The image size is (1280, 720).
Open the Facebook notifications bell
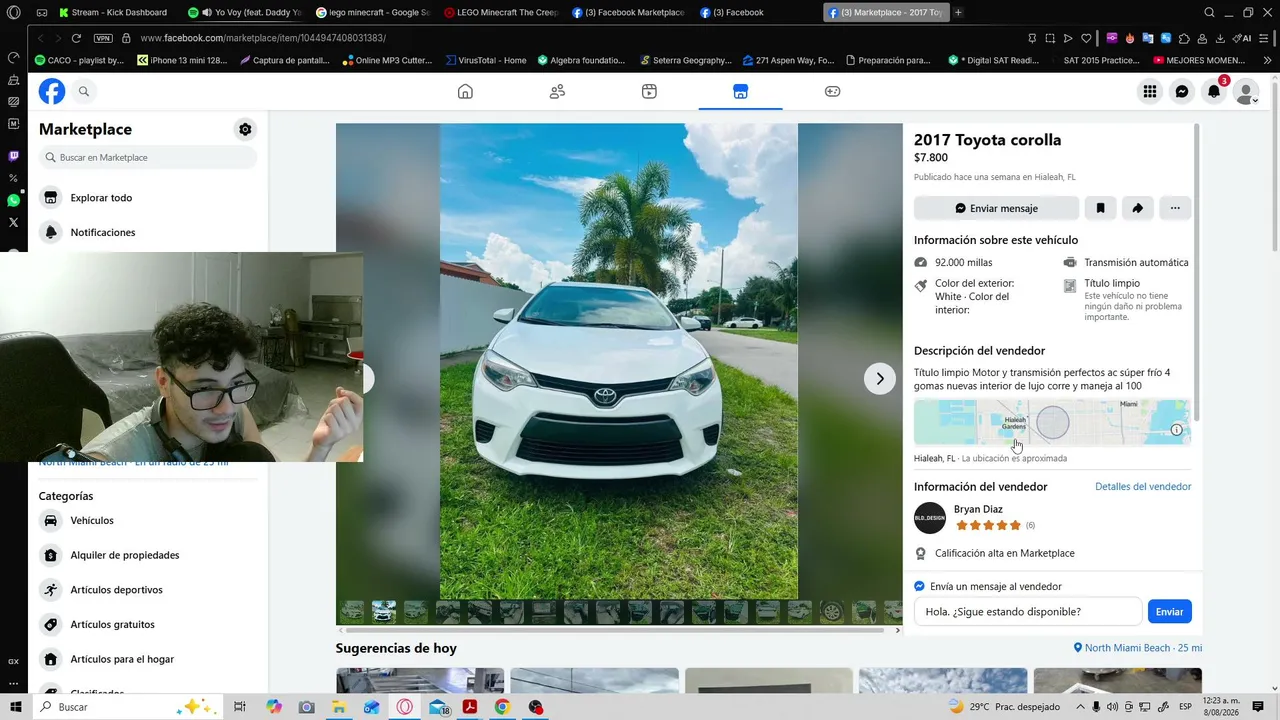pos(1214,92)
